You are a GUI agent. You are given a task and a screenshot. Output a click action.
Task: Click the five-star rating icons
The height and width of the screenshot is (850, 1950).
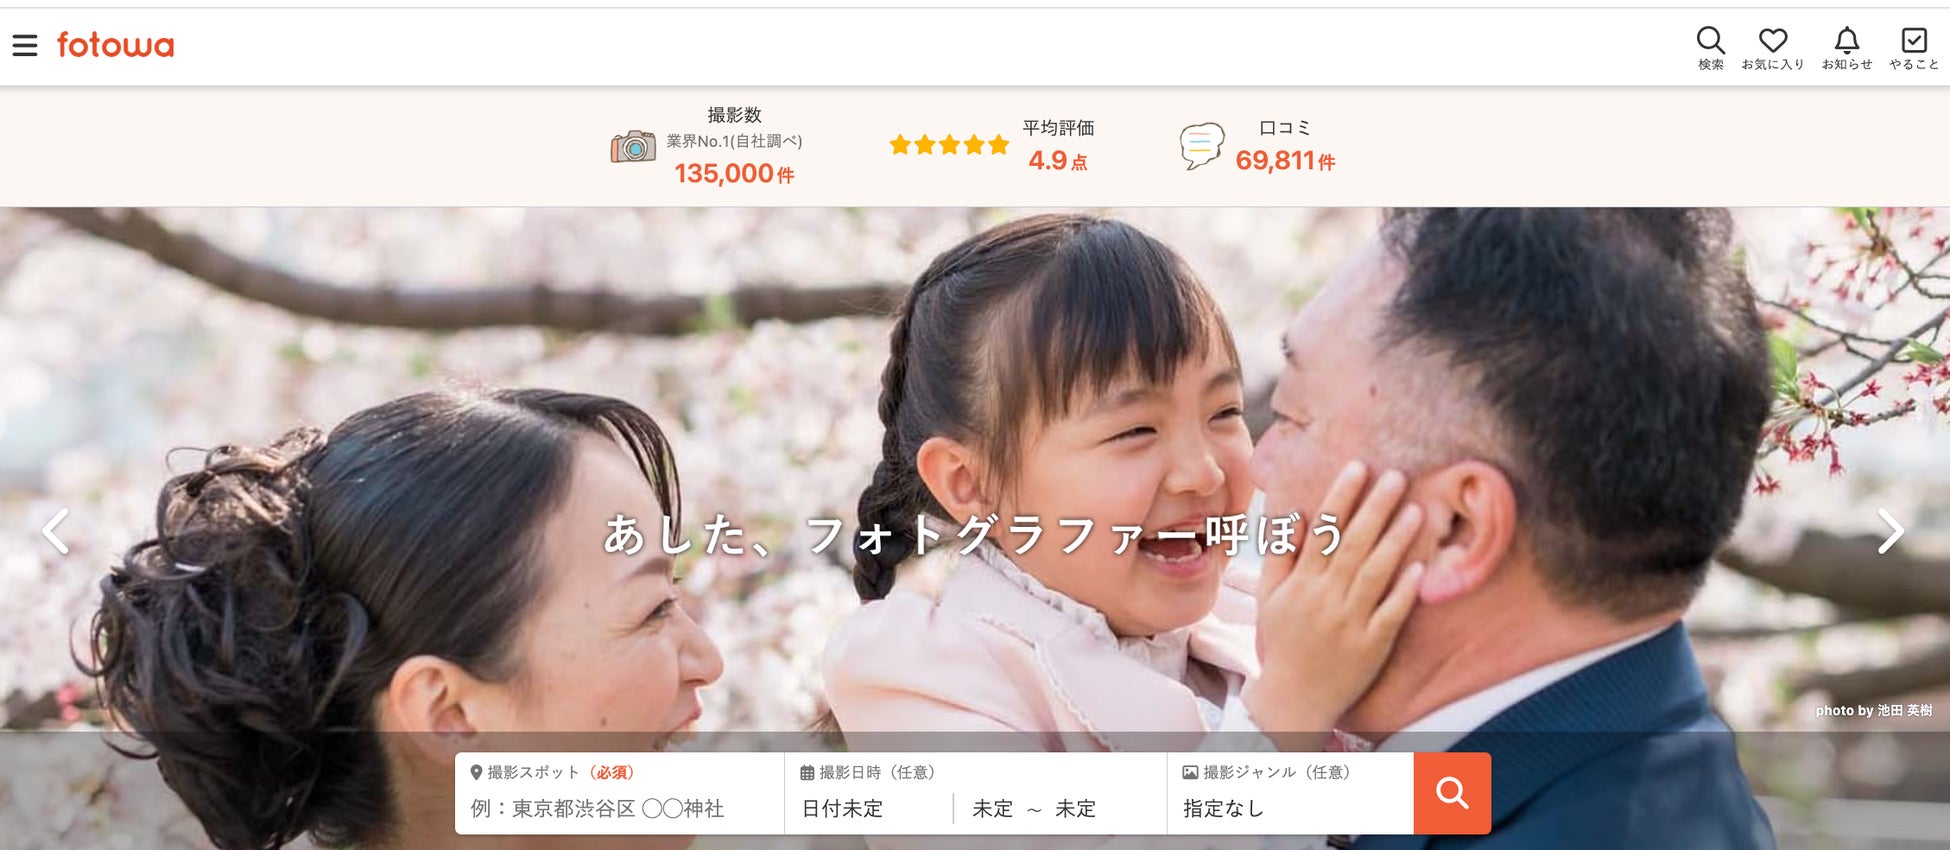[x=949, y=145]
